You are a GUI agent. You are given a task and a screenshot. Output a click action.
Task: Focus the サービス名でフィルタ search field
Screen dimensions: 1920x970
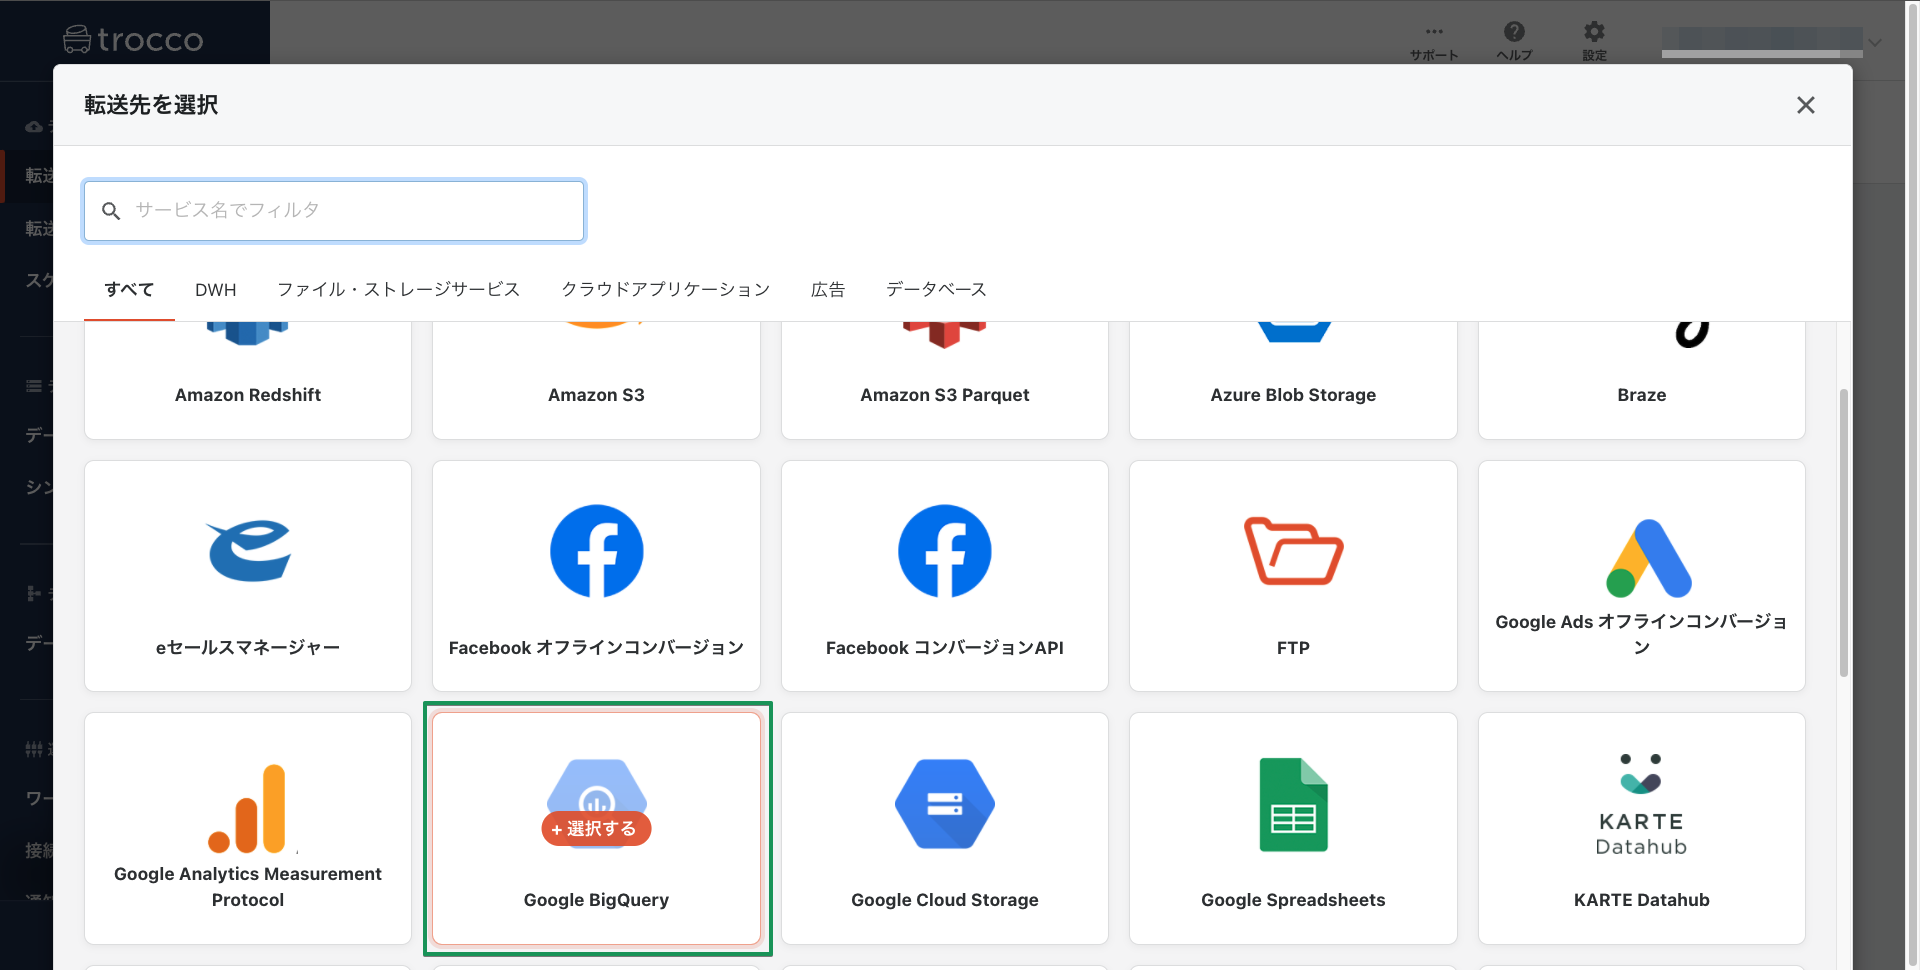coord(334,211)
